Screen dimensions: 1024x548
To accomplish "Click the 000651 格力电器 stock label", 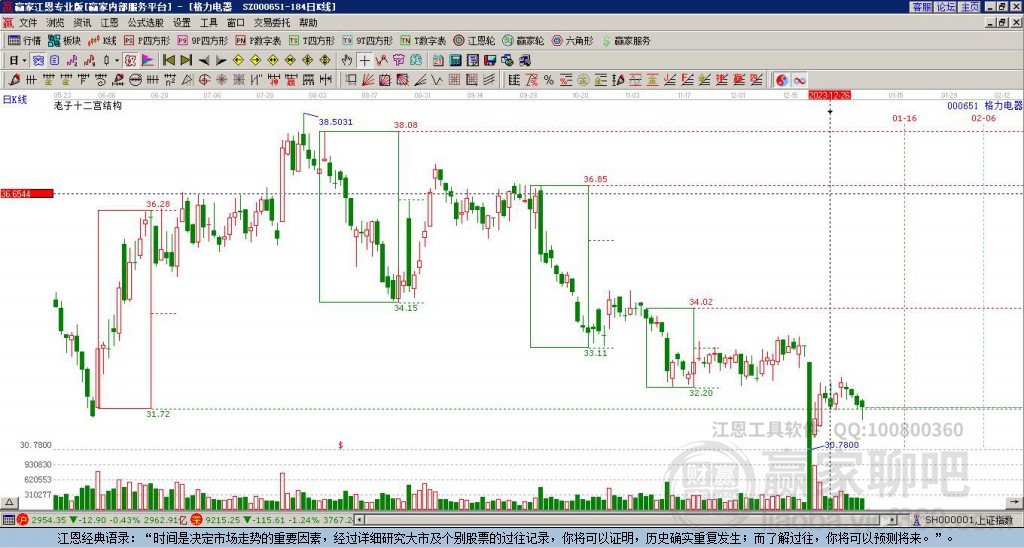I will click(x=984, y=106).
